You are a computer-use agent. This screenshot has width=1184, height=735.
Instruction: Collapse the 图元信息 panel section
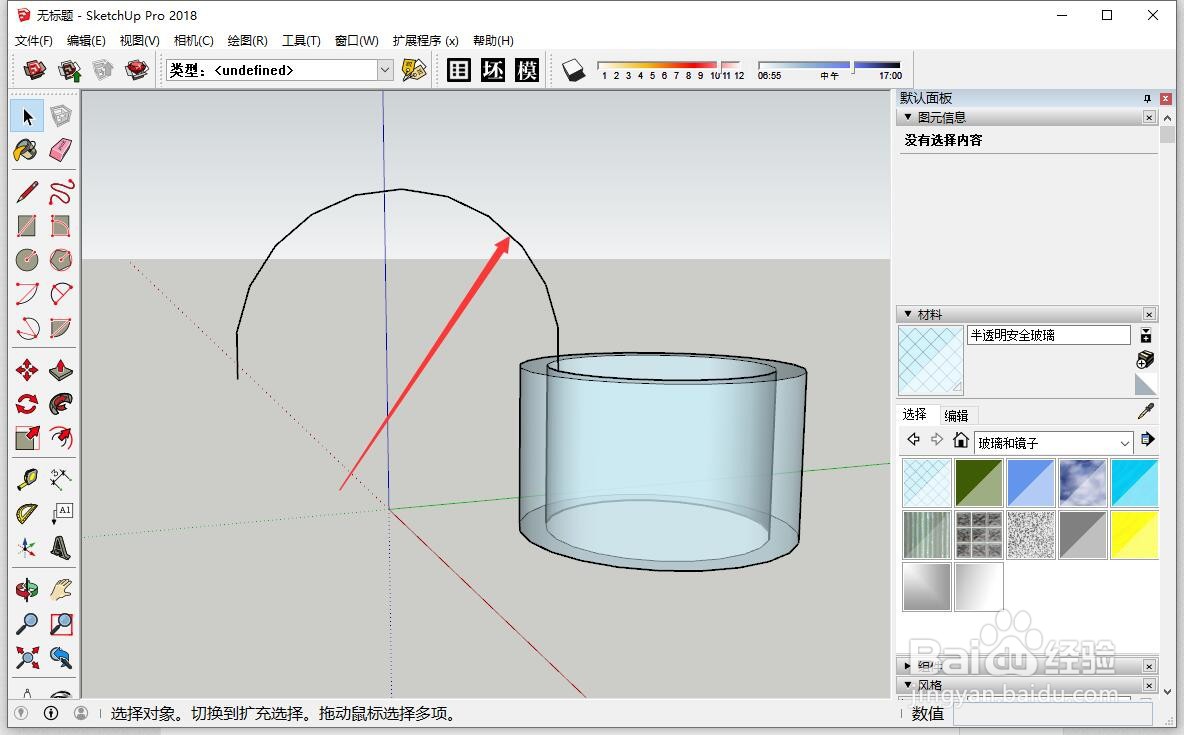pyautogui.click(x=909, y=117)
